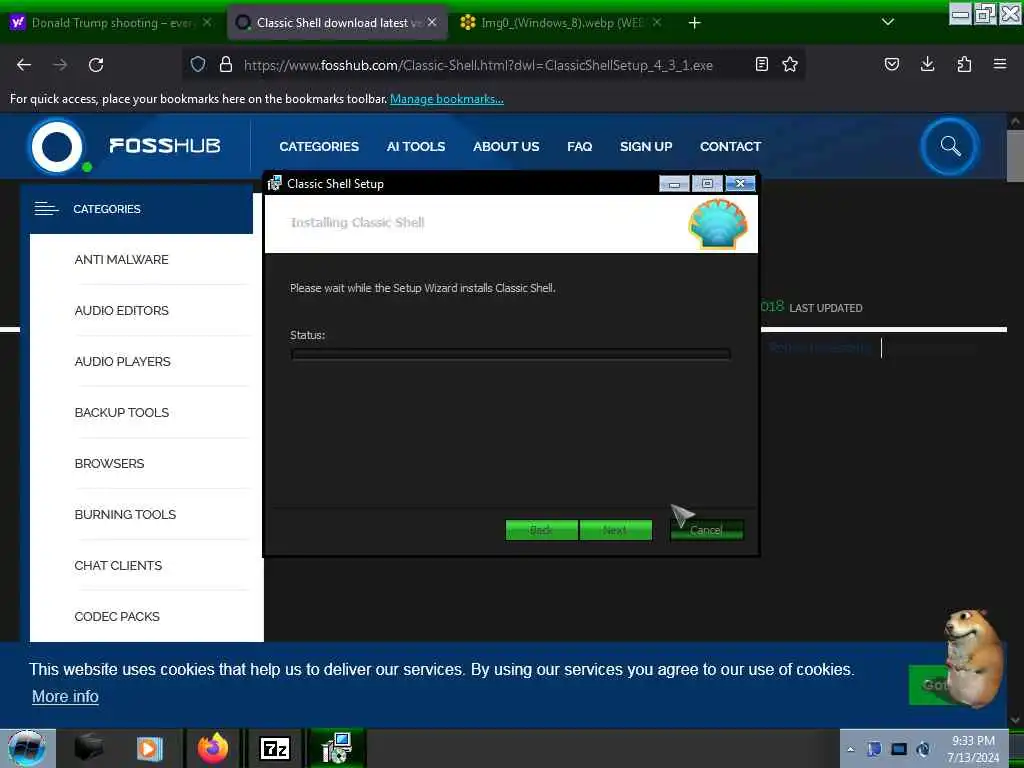Viewport: 1024px width, 768px height.
Task: Toggle reader view icon in address bar
Action: [761, 64]
